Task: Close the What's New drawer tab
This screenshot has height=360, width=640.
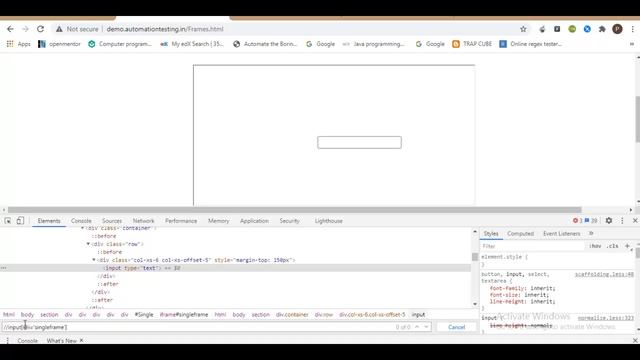Action: (x=81, y=340)
